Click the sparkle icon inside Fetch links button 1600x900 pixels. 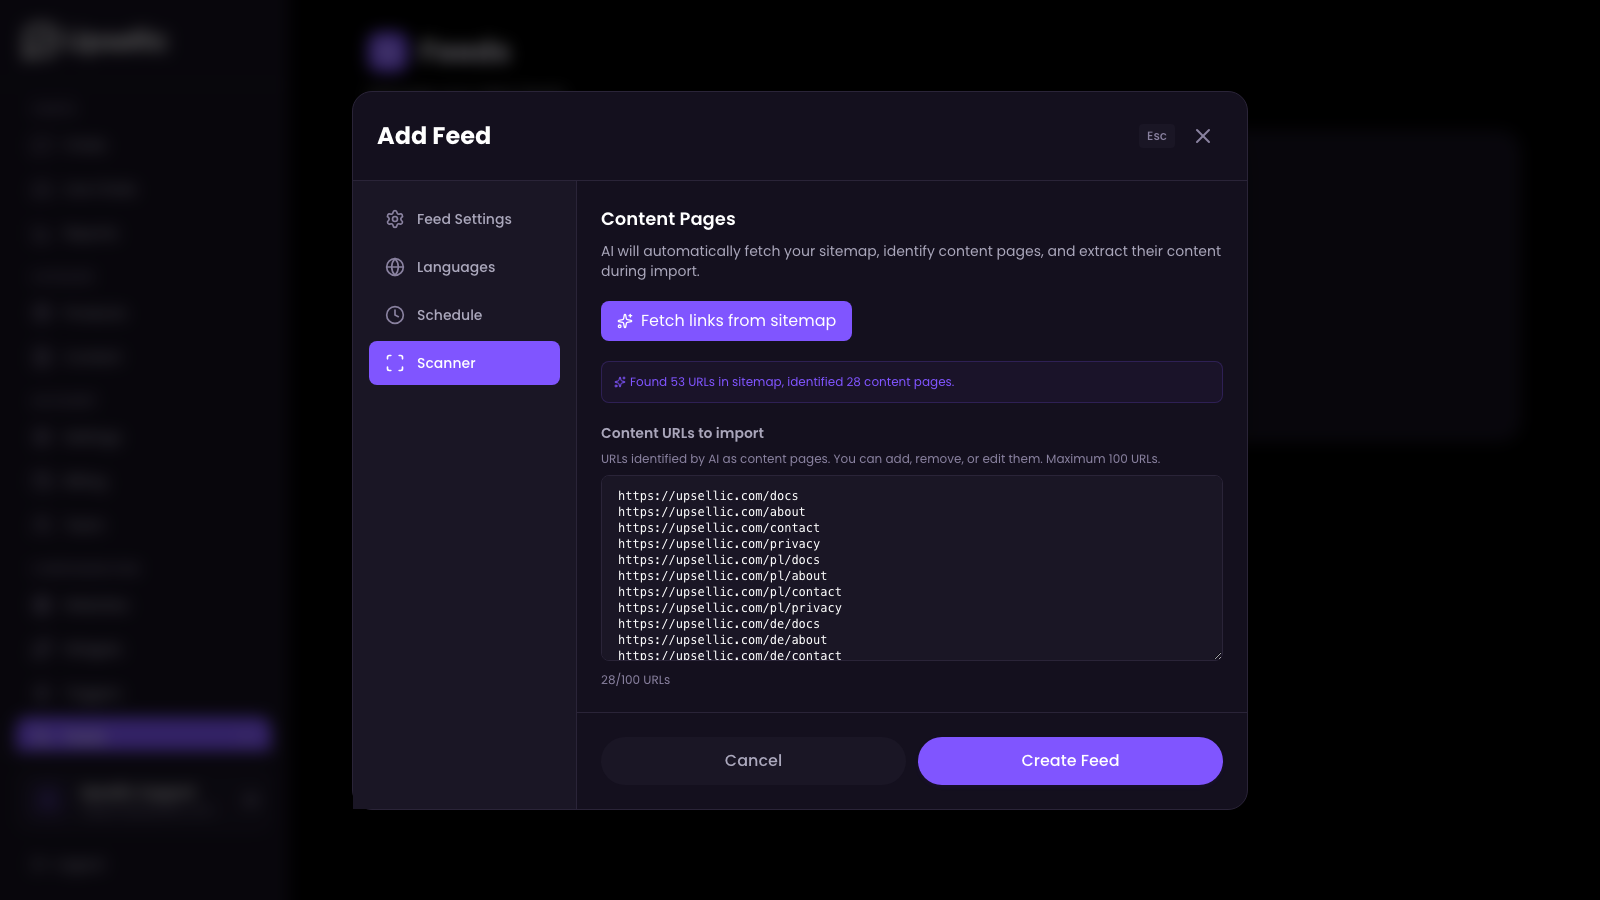[x=625, y=321]
